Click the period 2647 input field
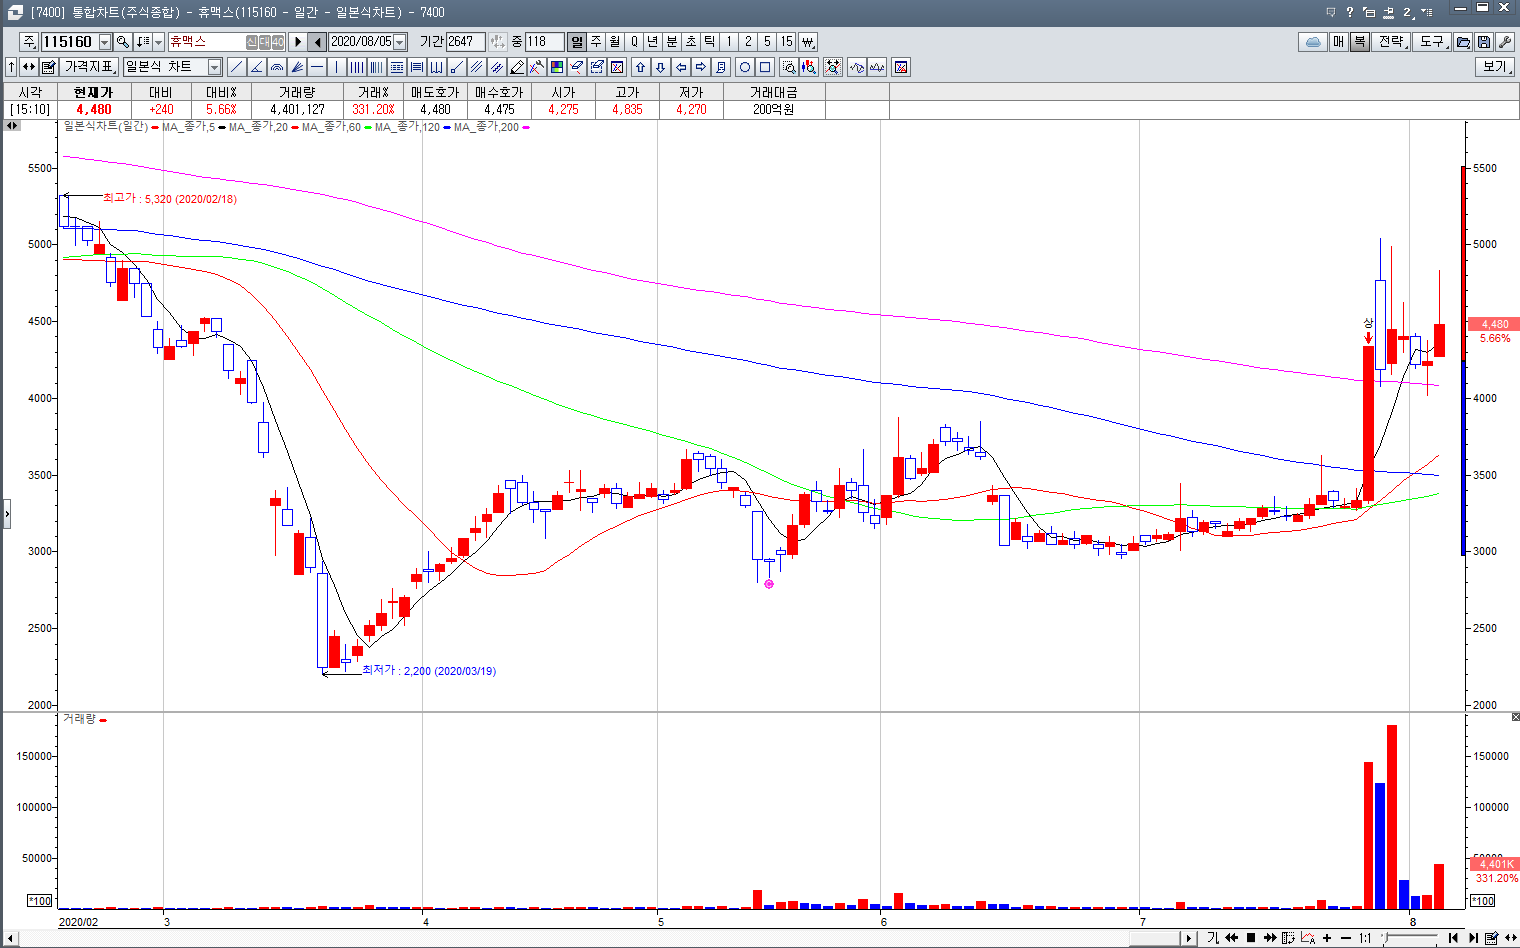 [x=465, y=42]
